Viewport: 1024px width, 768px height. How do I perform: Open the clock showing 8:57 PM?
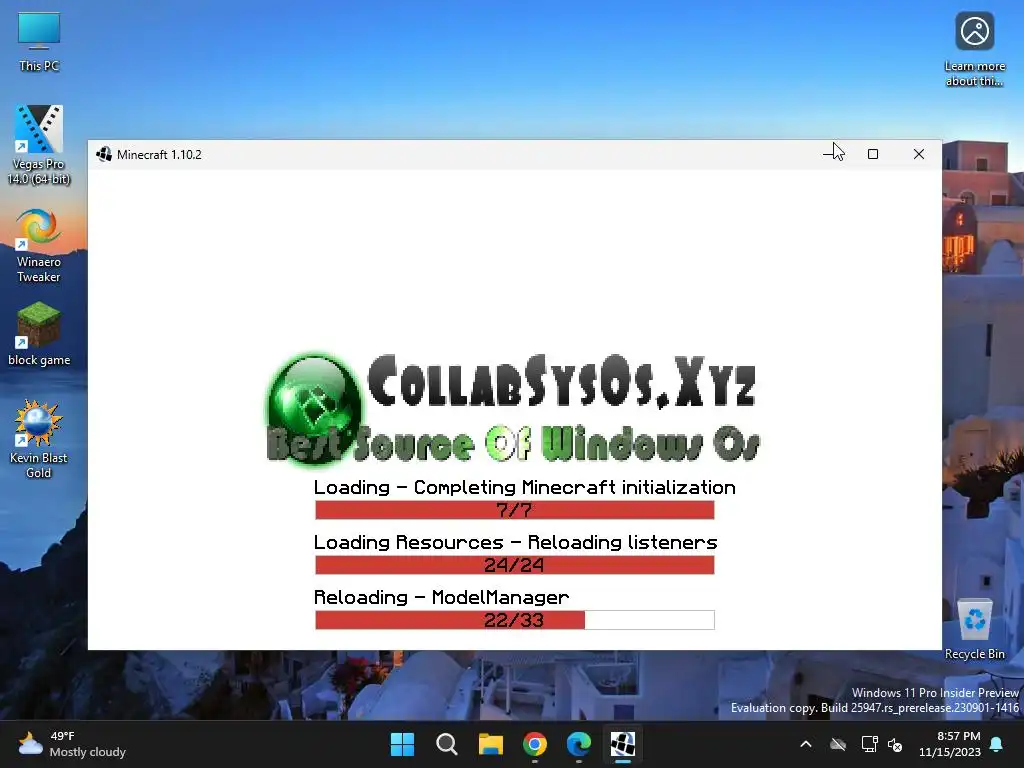click(x=950, y=744)
